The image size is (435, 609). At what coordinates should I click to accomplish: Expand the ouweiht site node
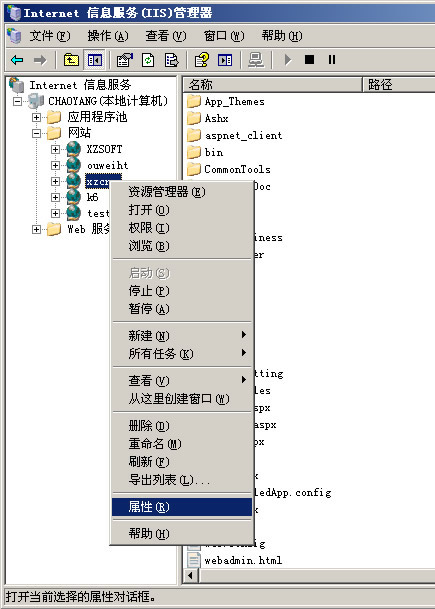tap(55, 165)
